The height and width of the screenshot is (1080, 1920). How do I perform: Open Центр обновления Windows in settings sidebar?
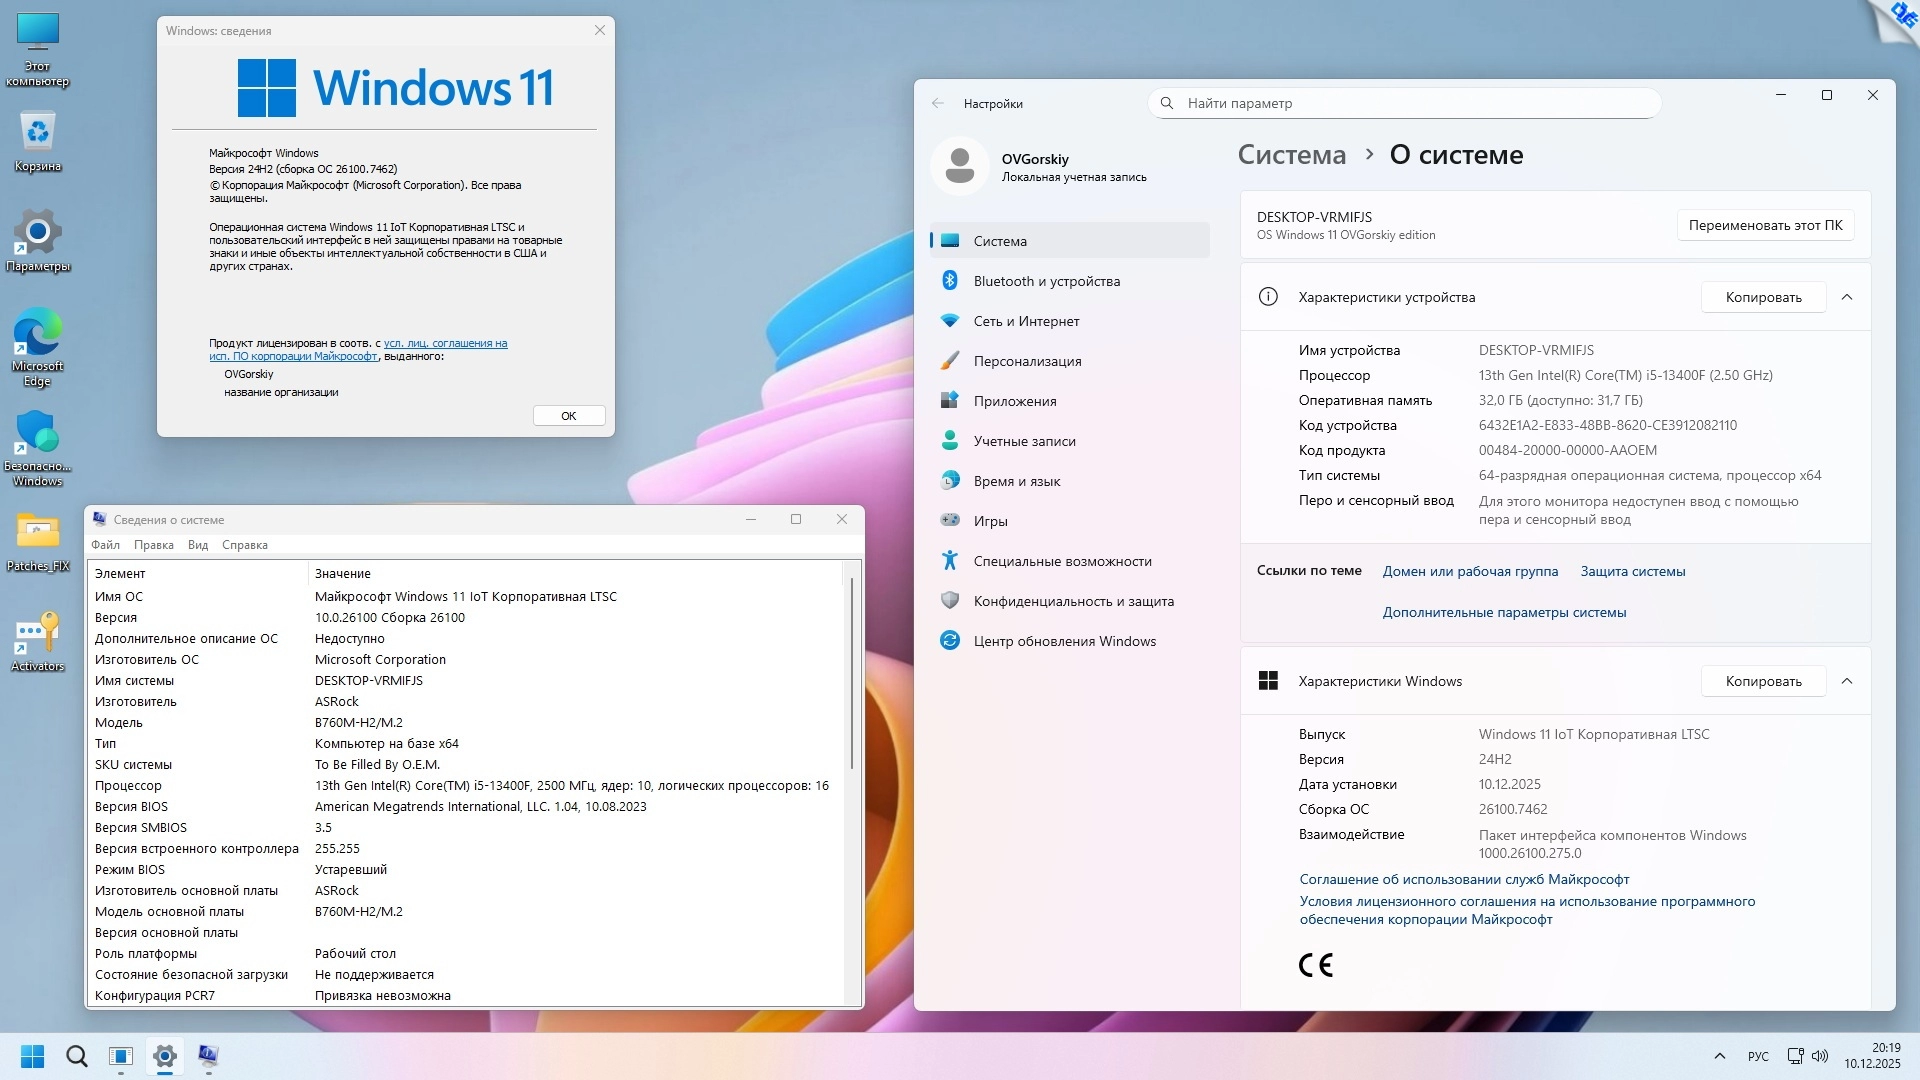(1063, 641)
